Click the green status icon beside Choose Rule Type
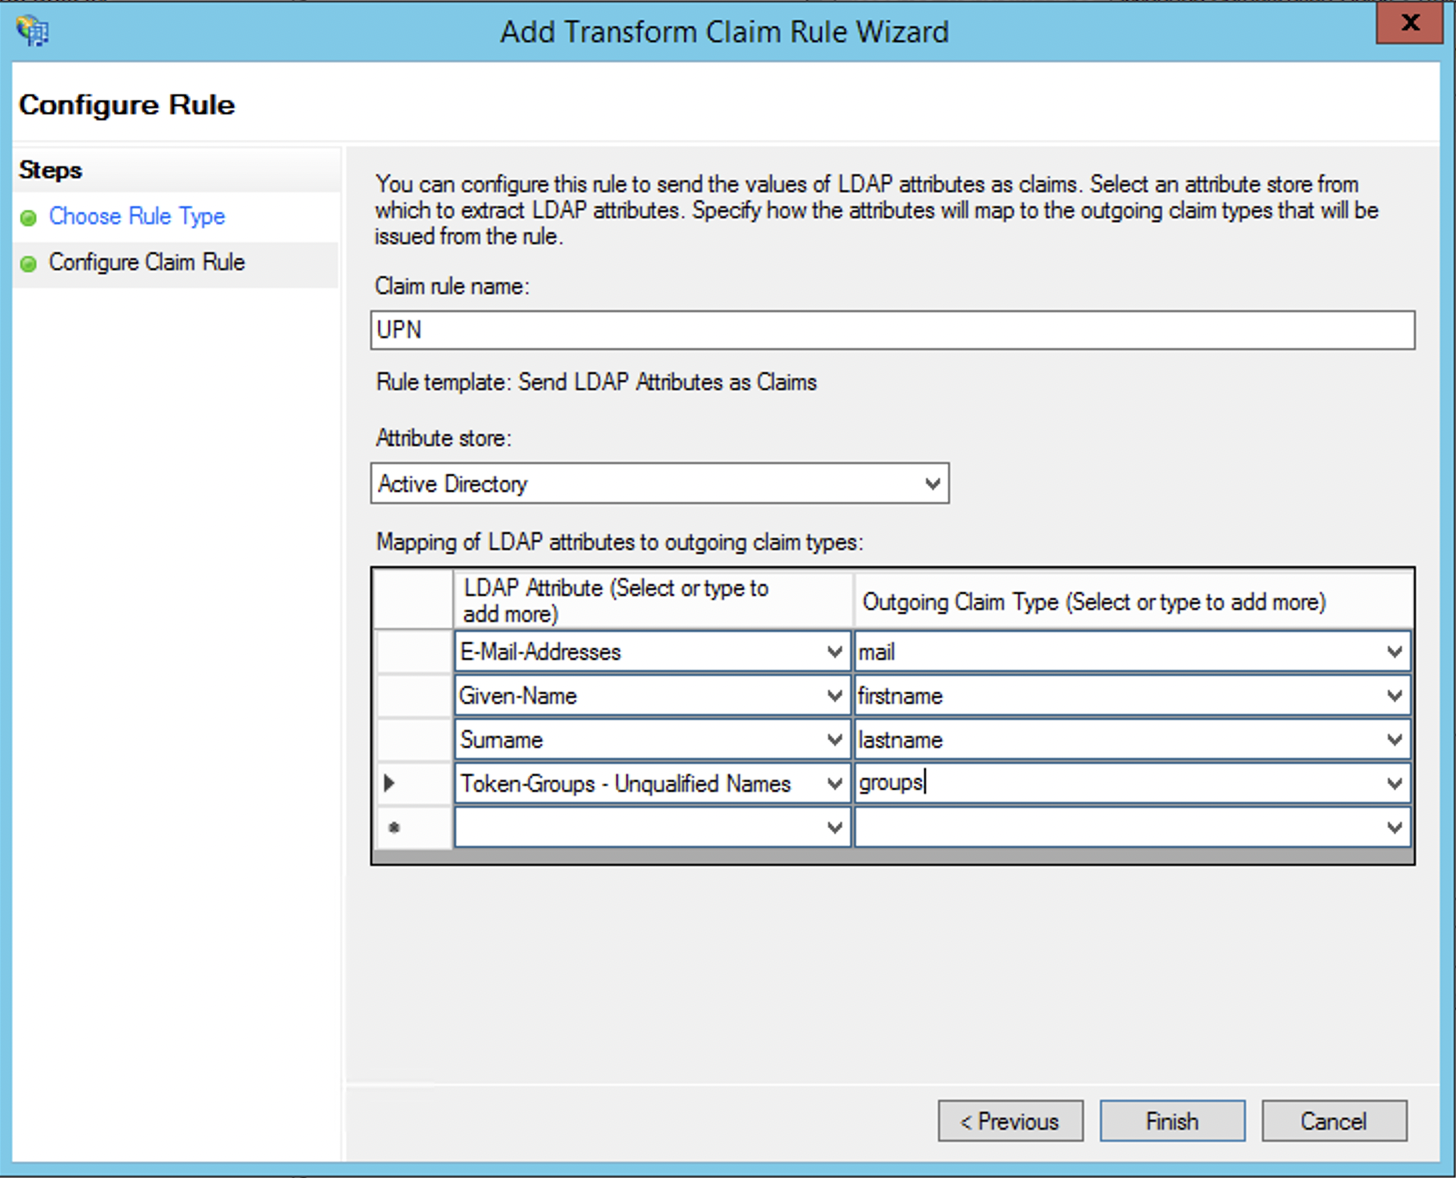1456x1178 pixels. (x=29, y=217)
